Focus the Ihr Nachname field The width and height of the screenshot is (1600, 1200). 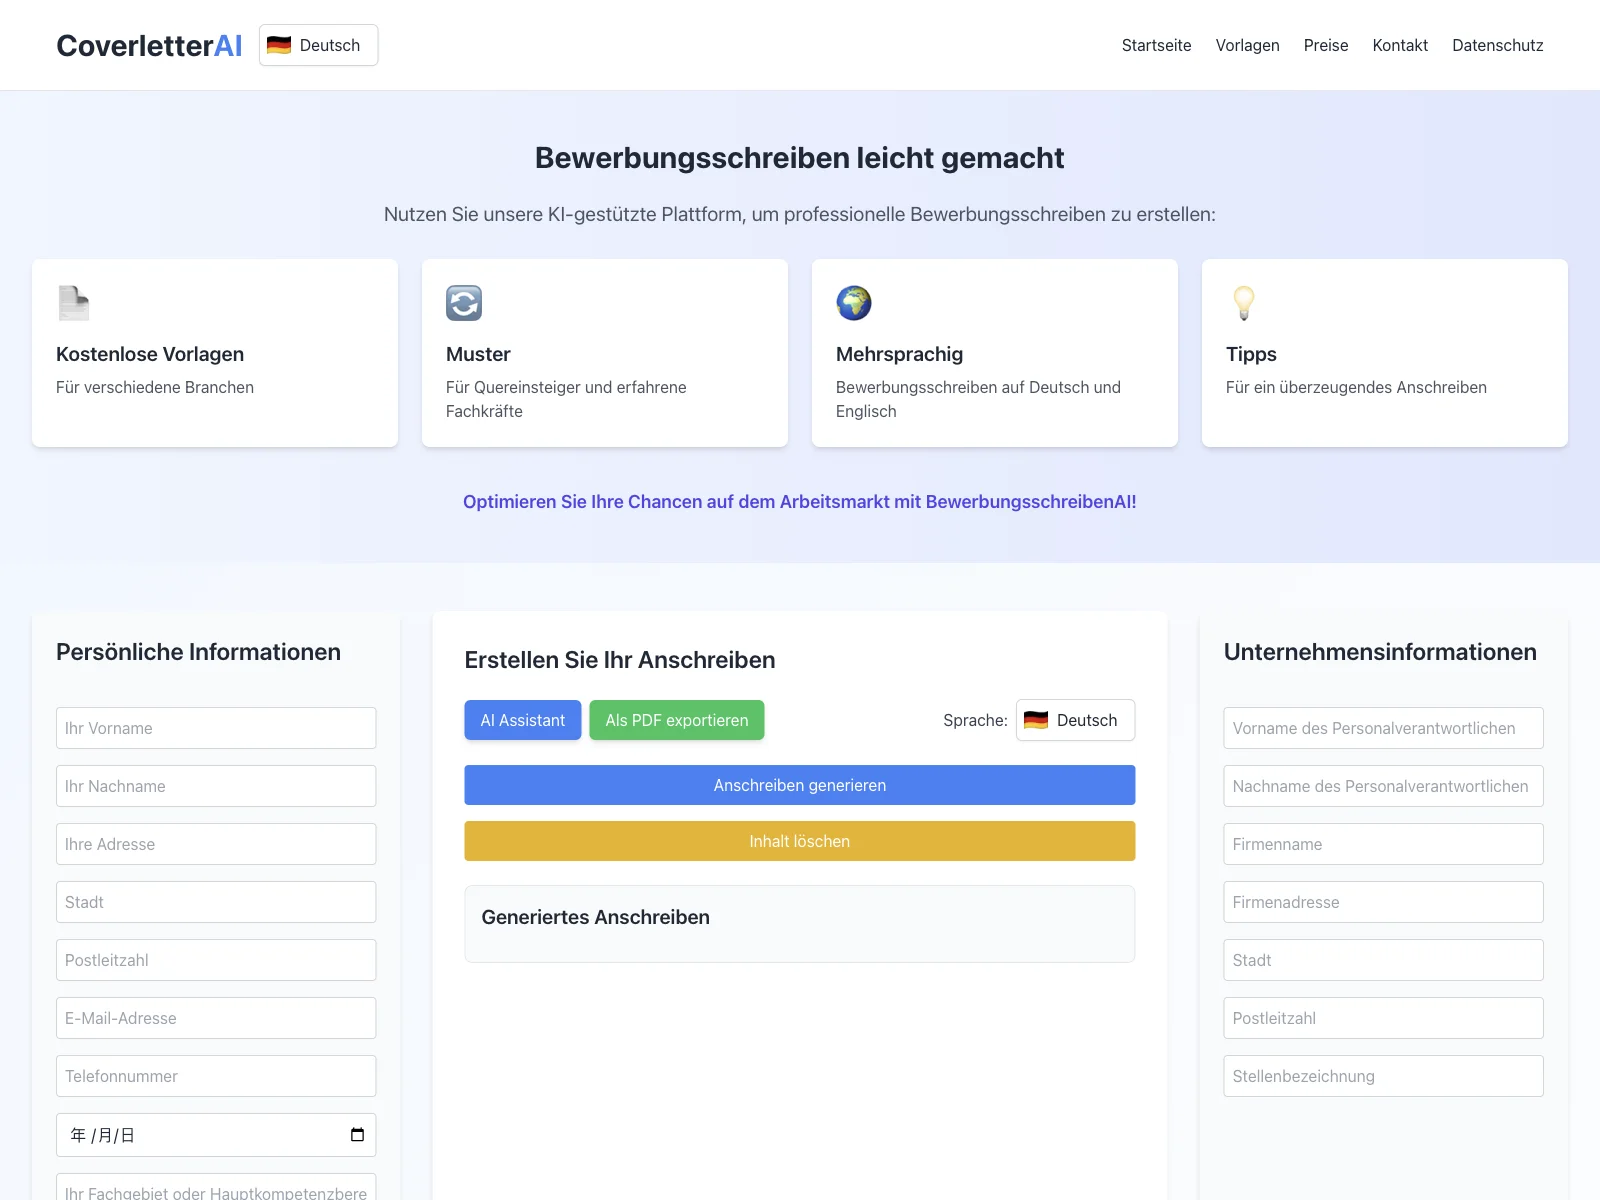tap(216, 786)
